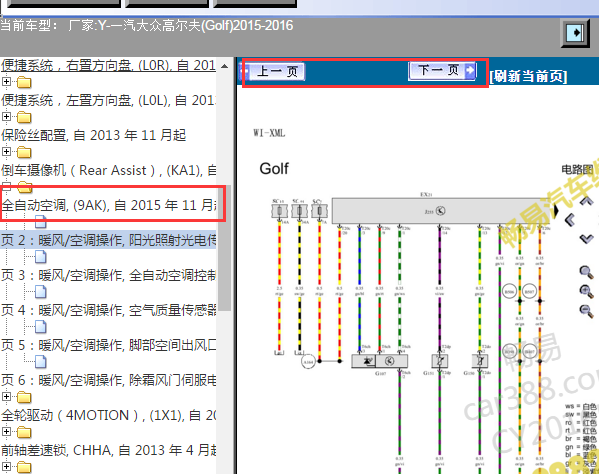
Task: Go to next page with 下一页 button
Action: pyautogui.click(x=442, y=71)
